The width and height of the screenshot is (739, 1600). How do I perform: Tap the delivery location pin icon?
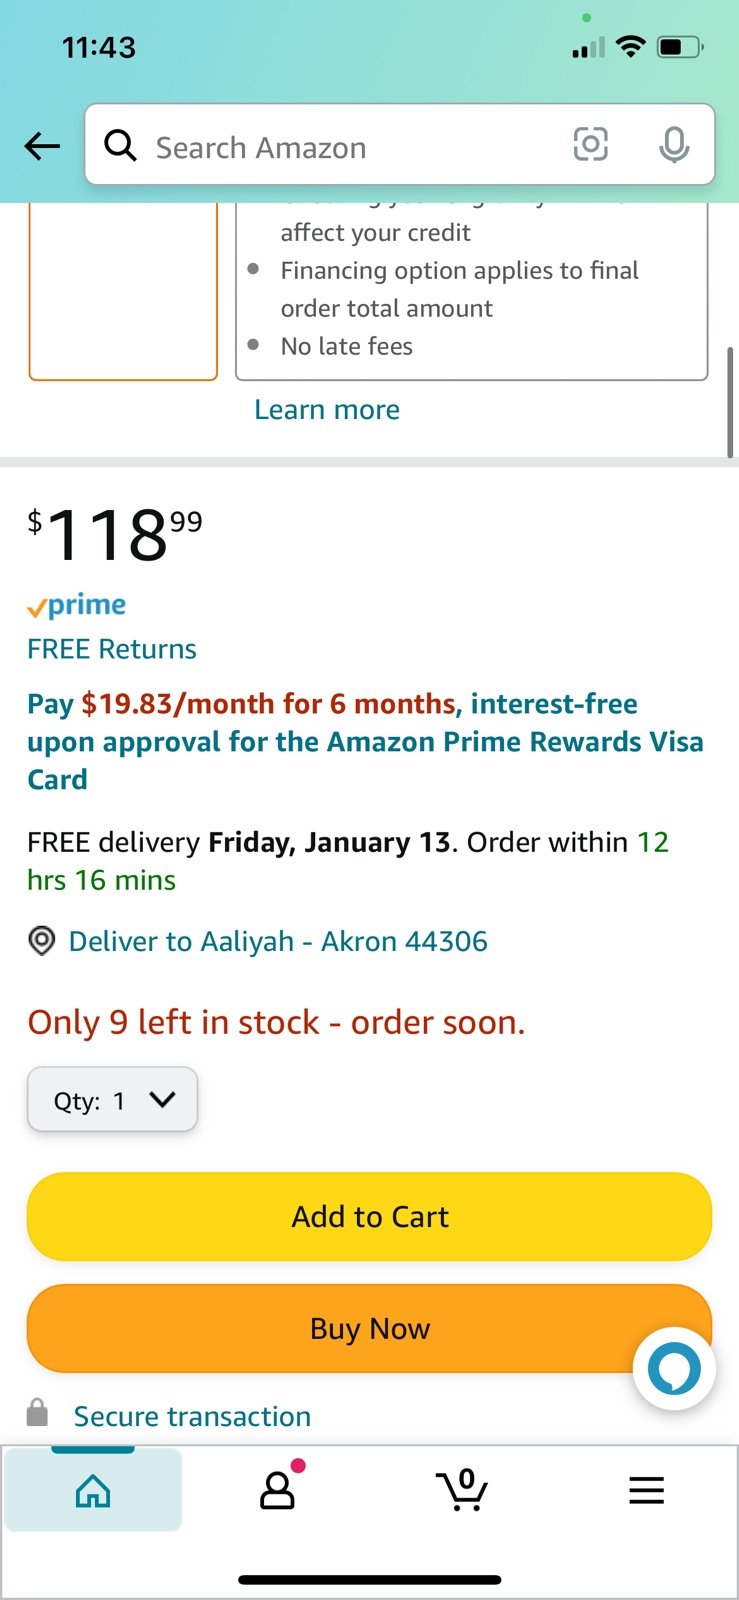tap(41, 941)
